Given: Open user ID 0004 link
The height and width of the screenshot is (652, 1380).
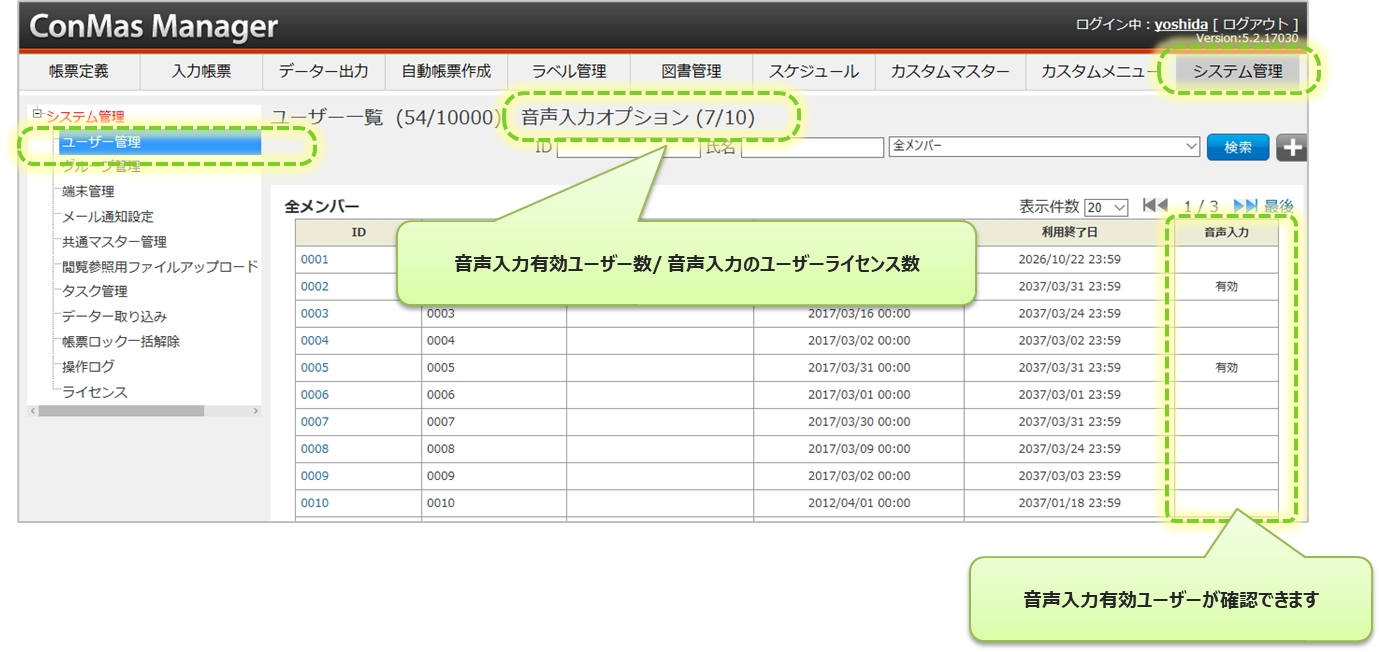Looking at the screenshot, I should (314, 340).
